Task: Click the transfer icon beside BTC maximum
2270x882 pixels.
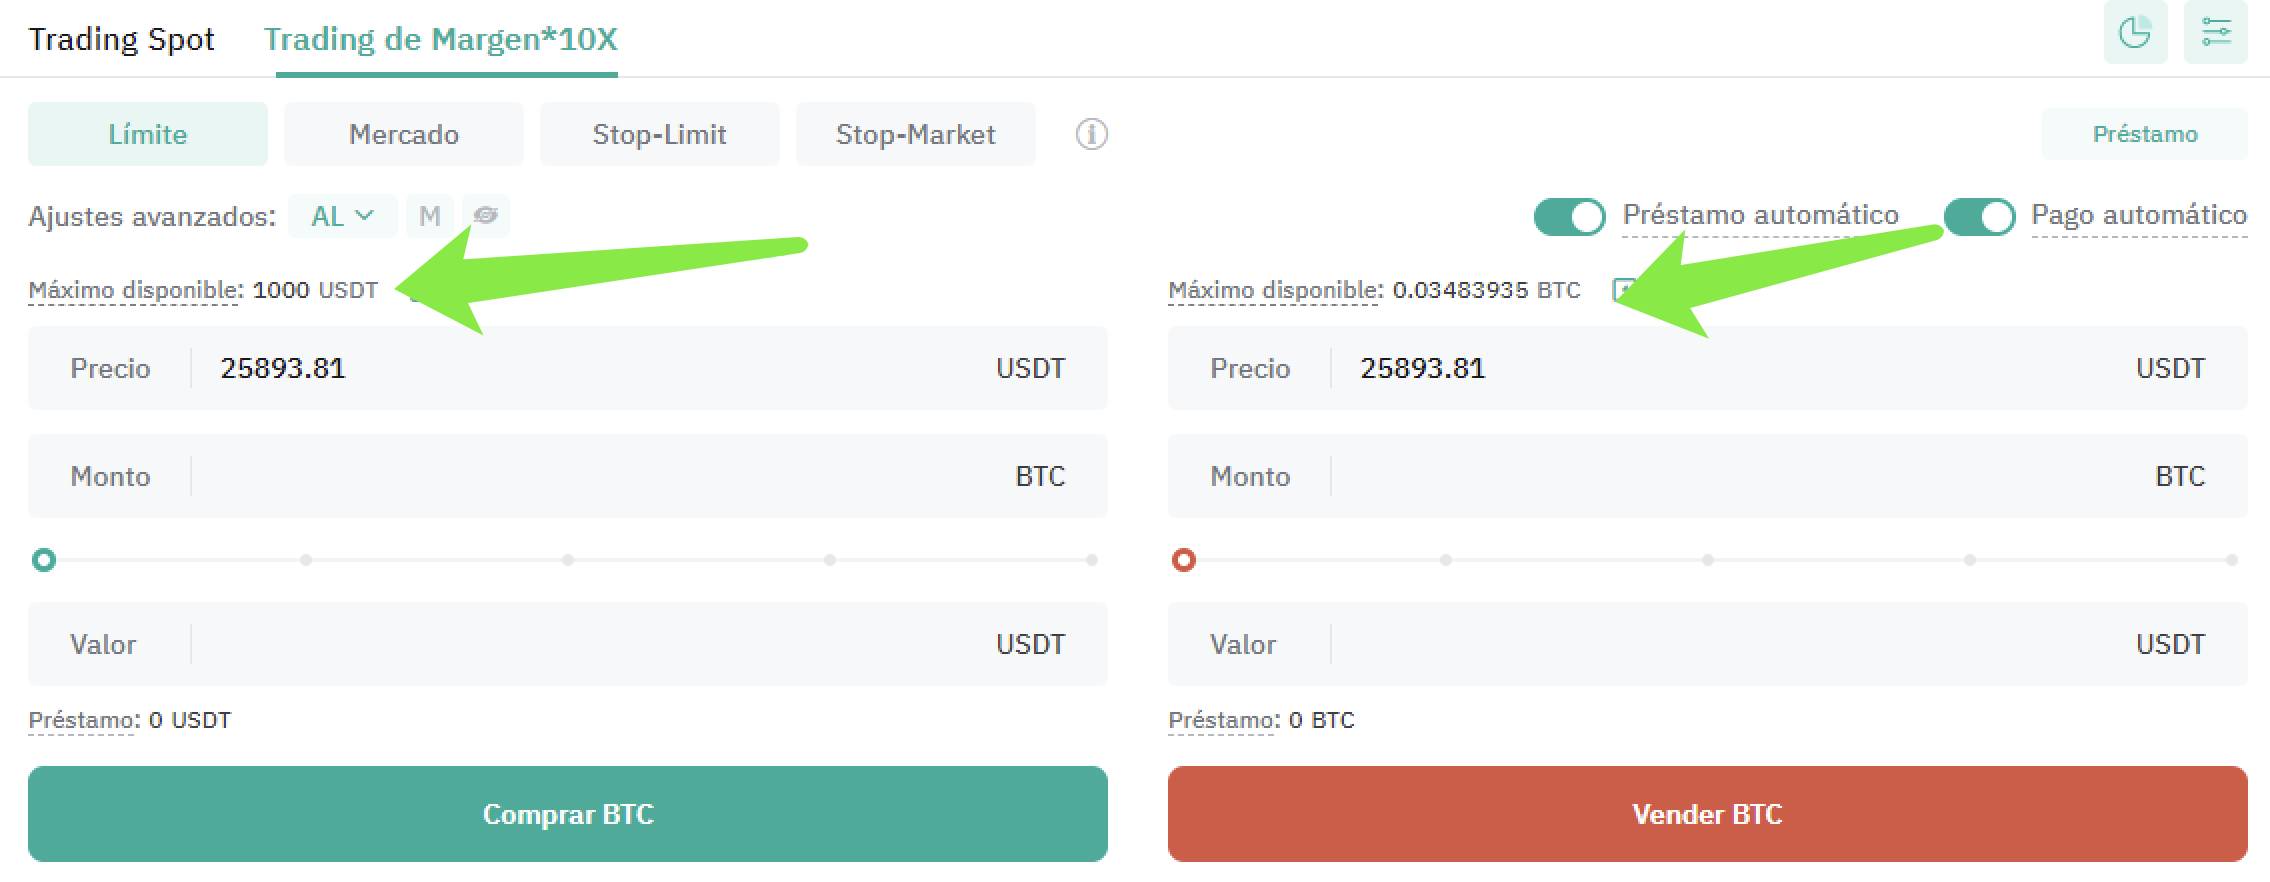Action: pos(1622,290)
